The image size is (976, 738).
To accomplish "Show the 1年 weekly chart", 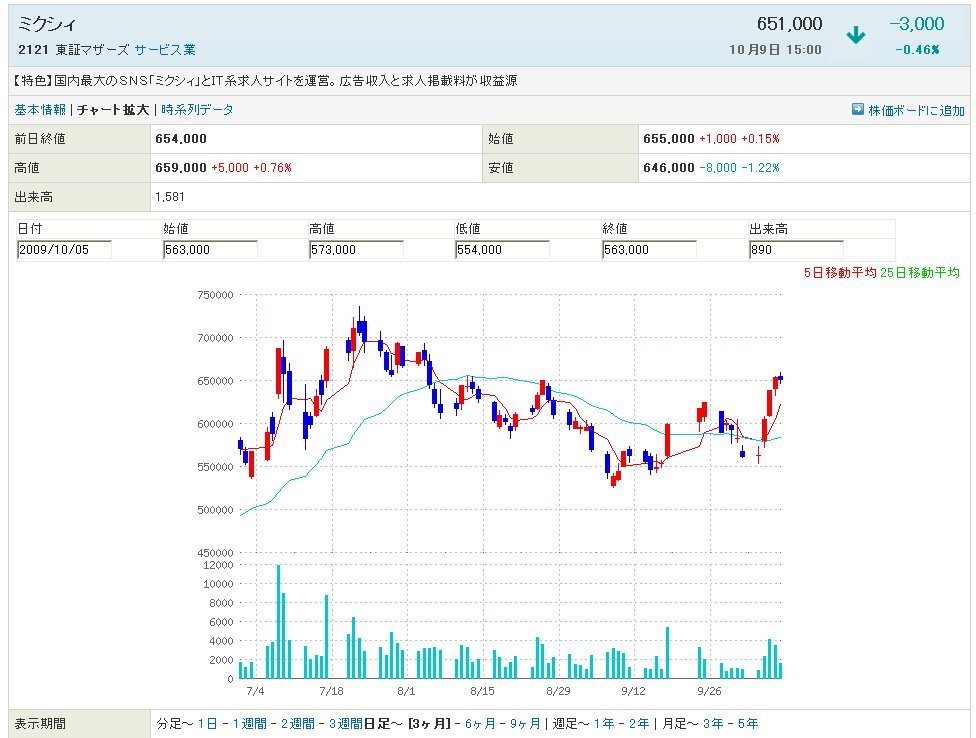I will [x=604, y=723].
